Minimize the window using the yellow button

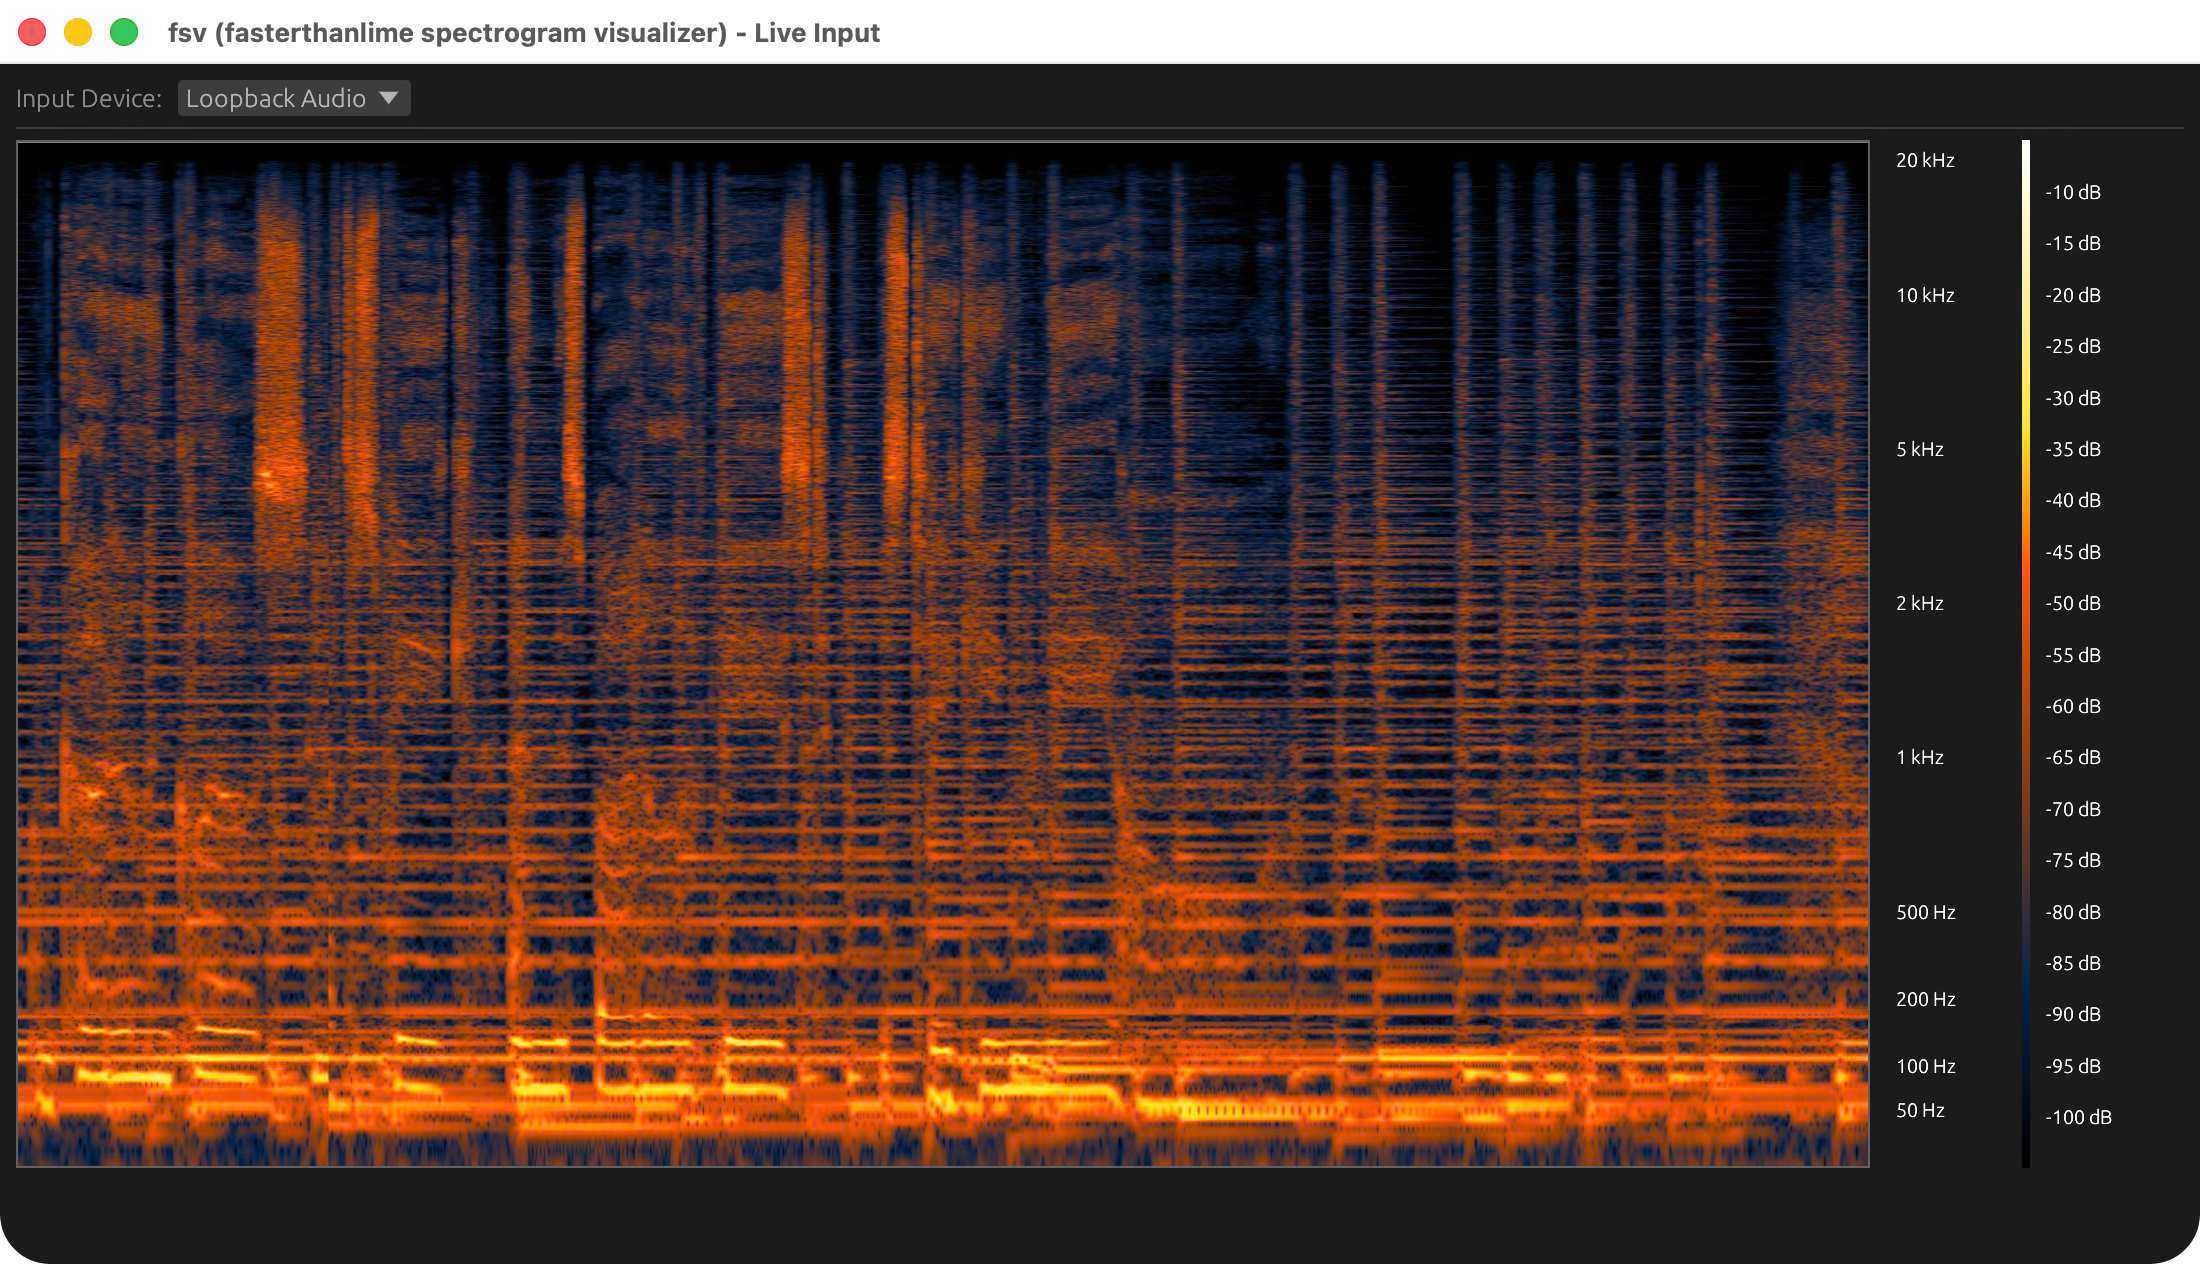pos(78,32)
